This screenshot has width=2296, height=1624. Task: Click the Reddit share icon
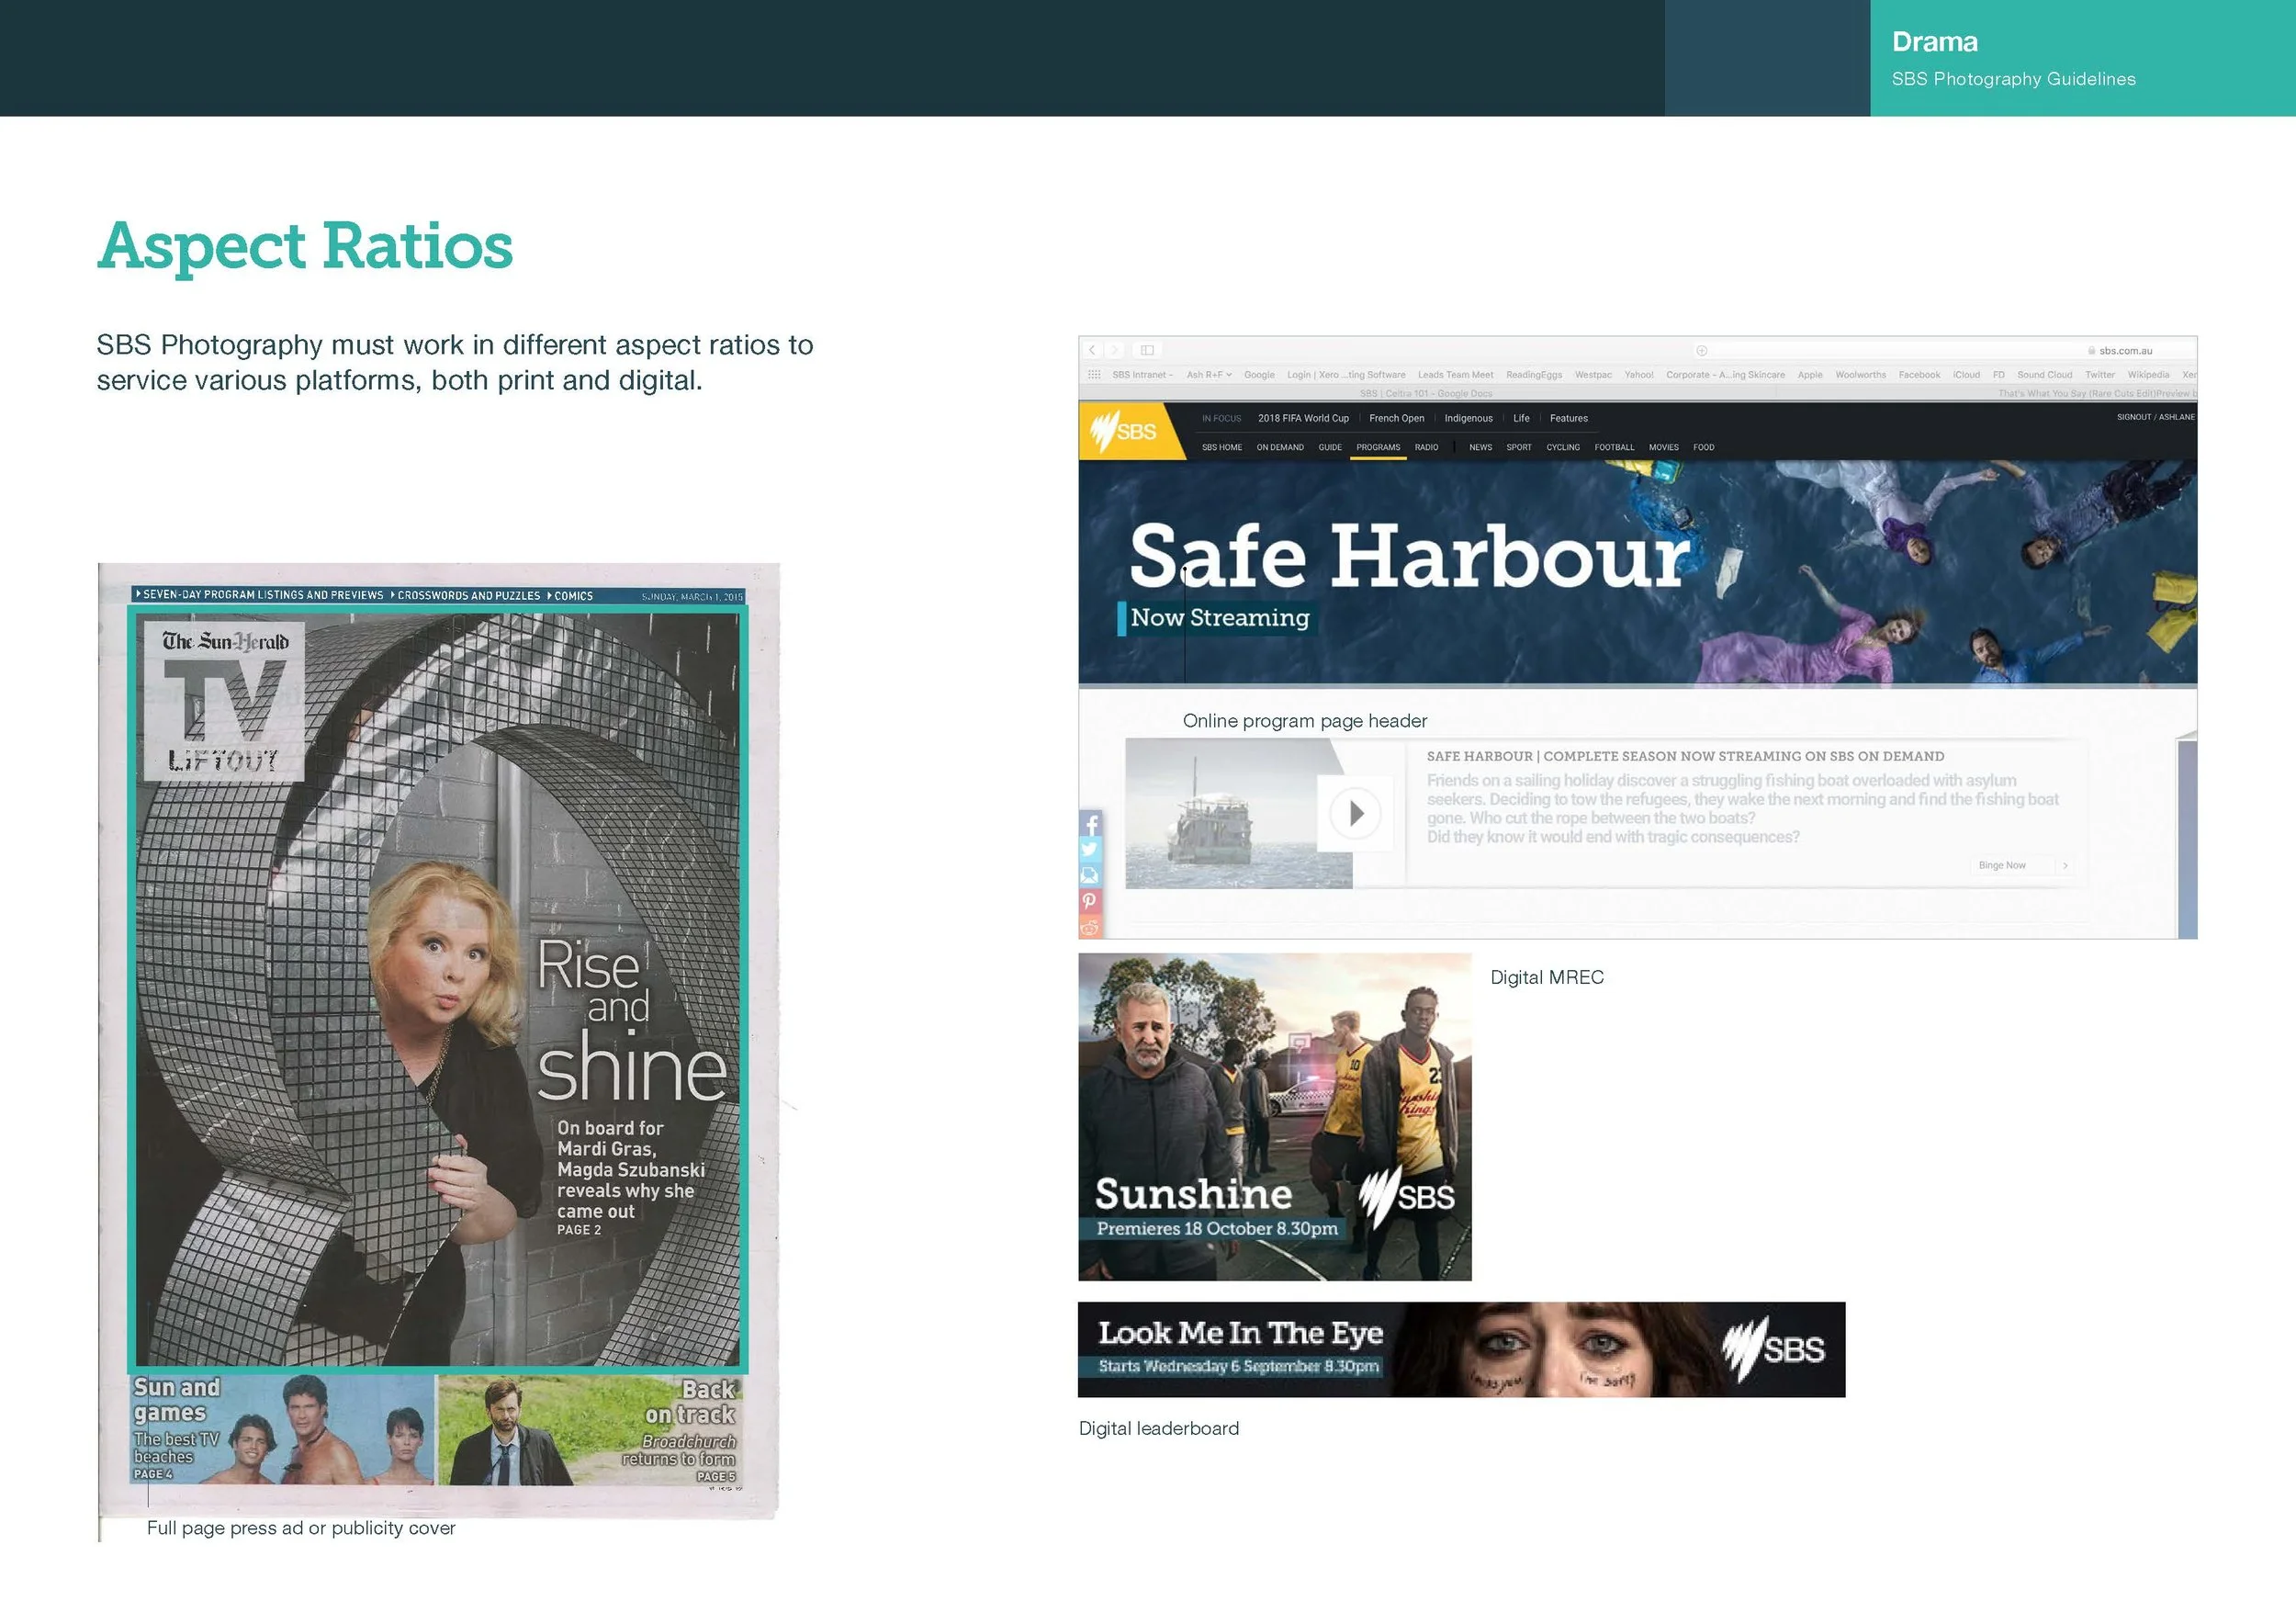(x=1090, y=927)
